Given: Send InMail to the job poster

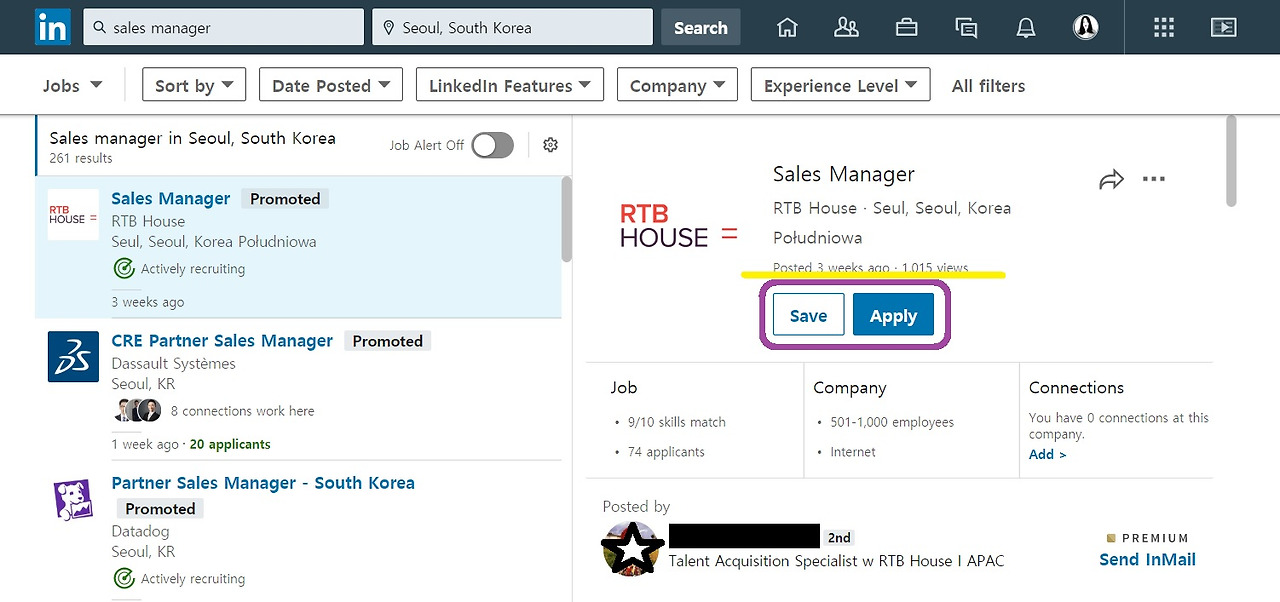Looking at the screenshot, I should point(1147,560).
